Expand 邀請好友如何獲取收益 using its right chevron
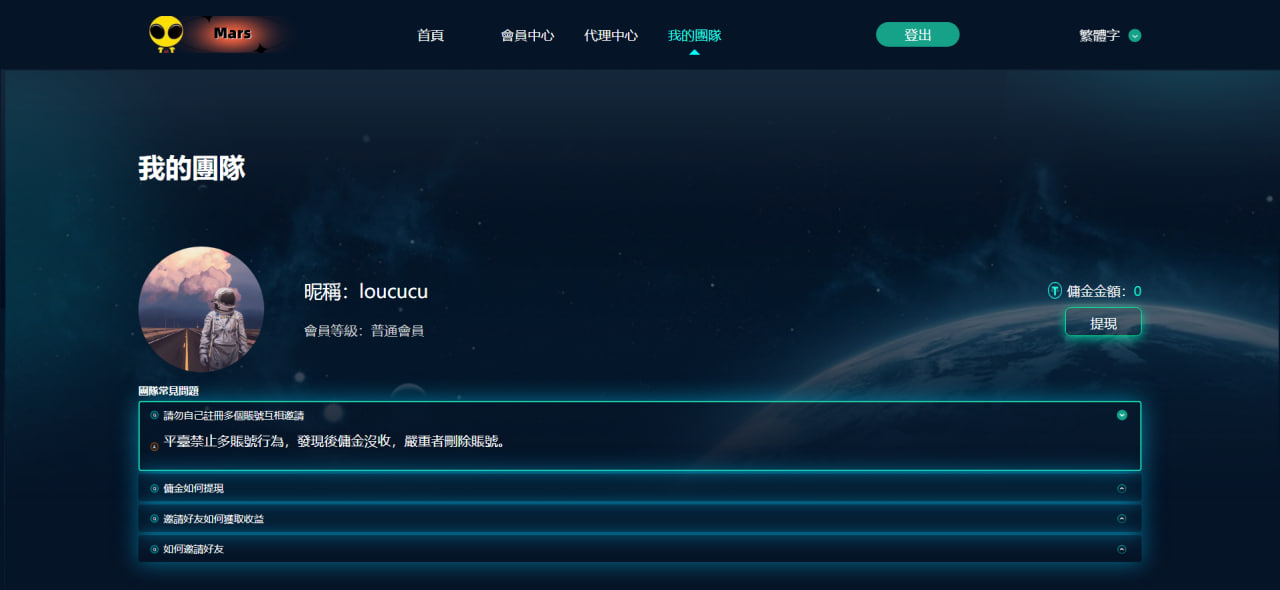The height and width of the screenshot is (590, 1280). [1122, 519]
